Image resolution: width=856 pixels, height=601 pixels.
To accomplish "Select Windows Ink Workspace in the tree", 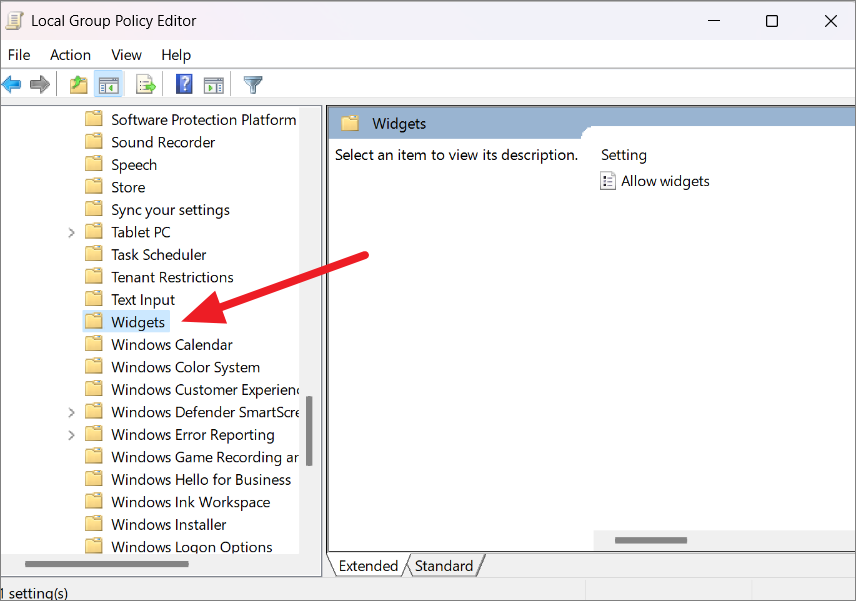I will pos(191,502).
